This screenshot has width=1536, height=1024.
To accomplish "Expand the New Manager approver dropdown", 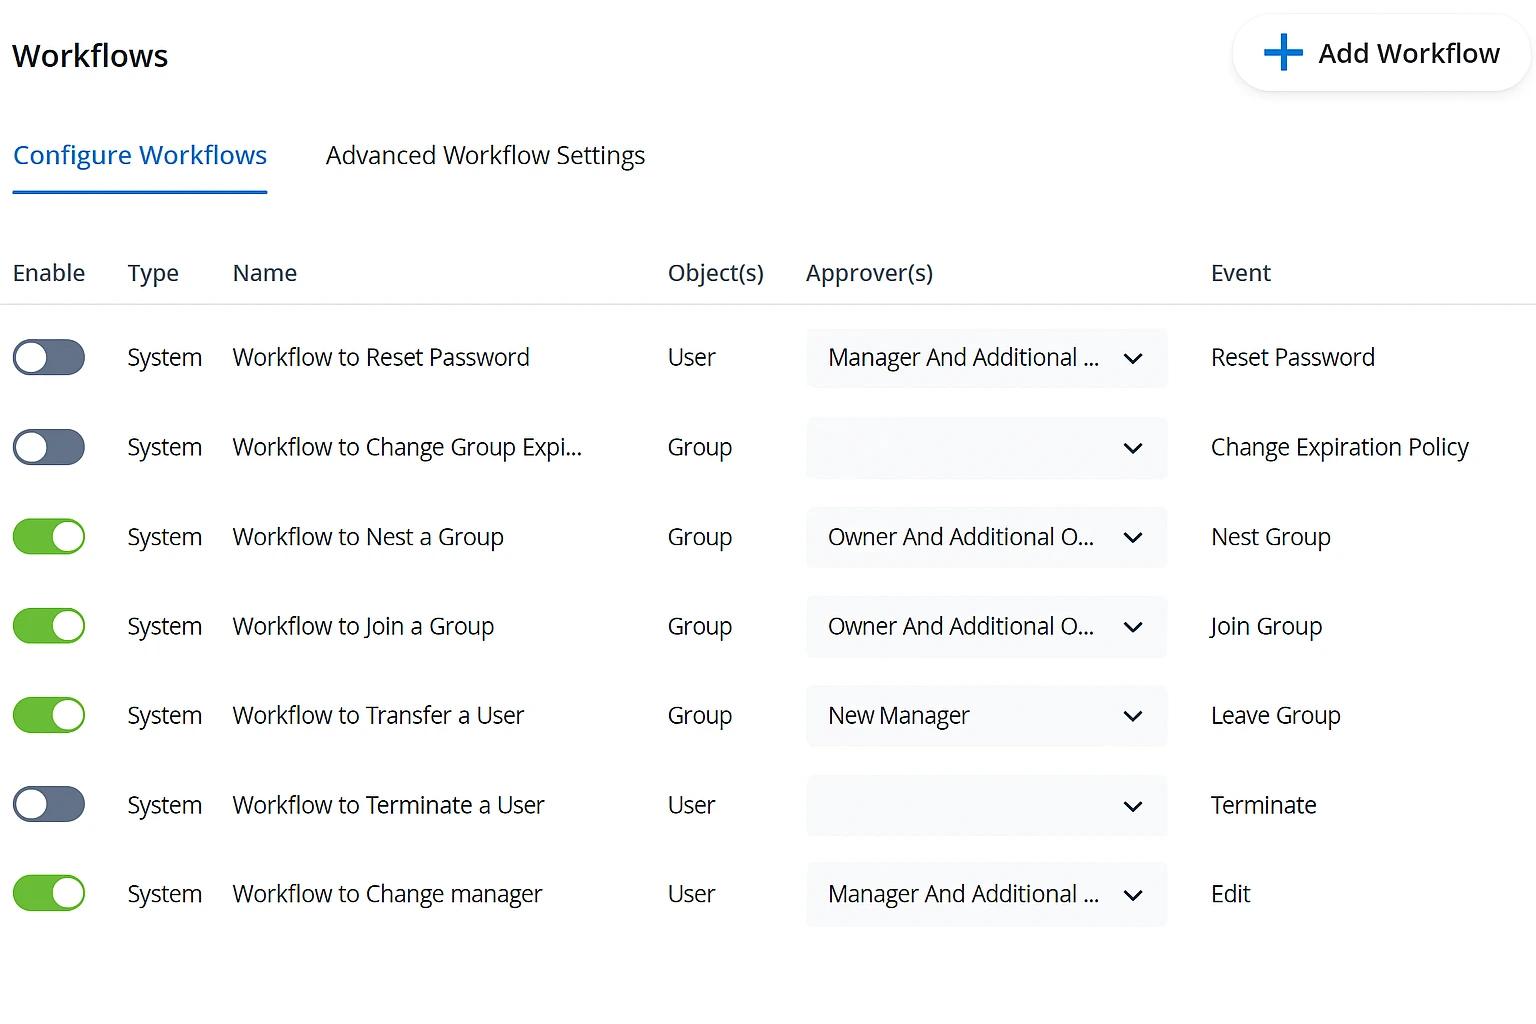I will coord(1133,716).
